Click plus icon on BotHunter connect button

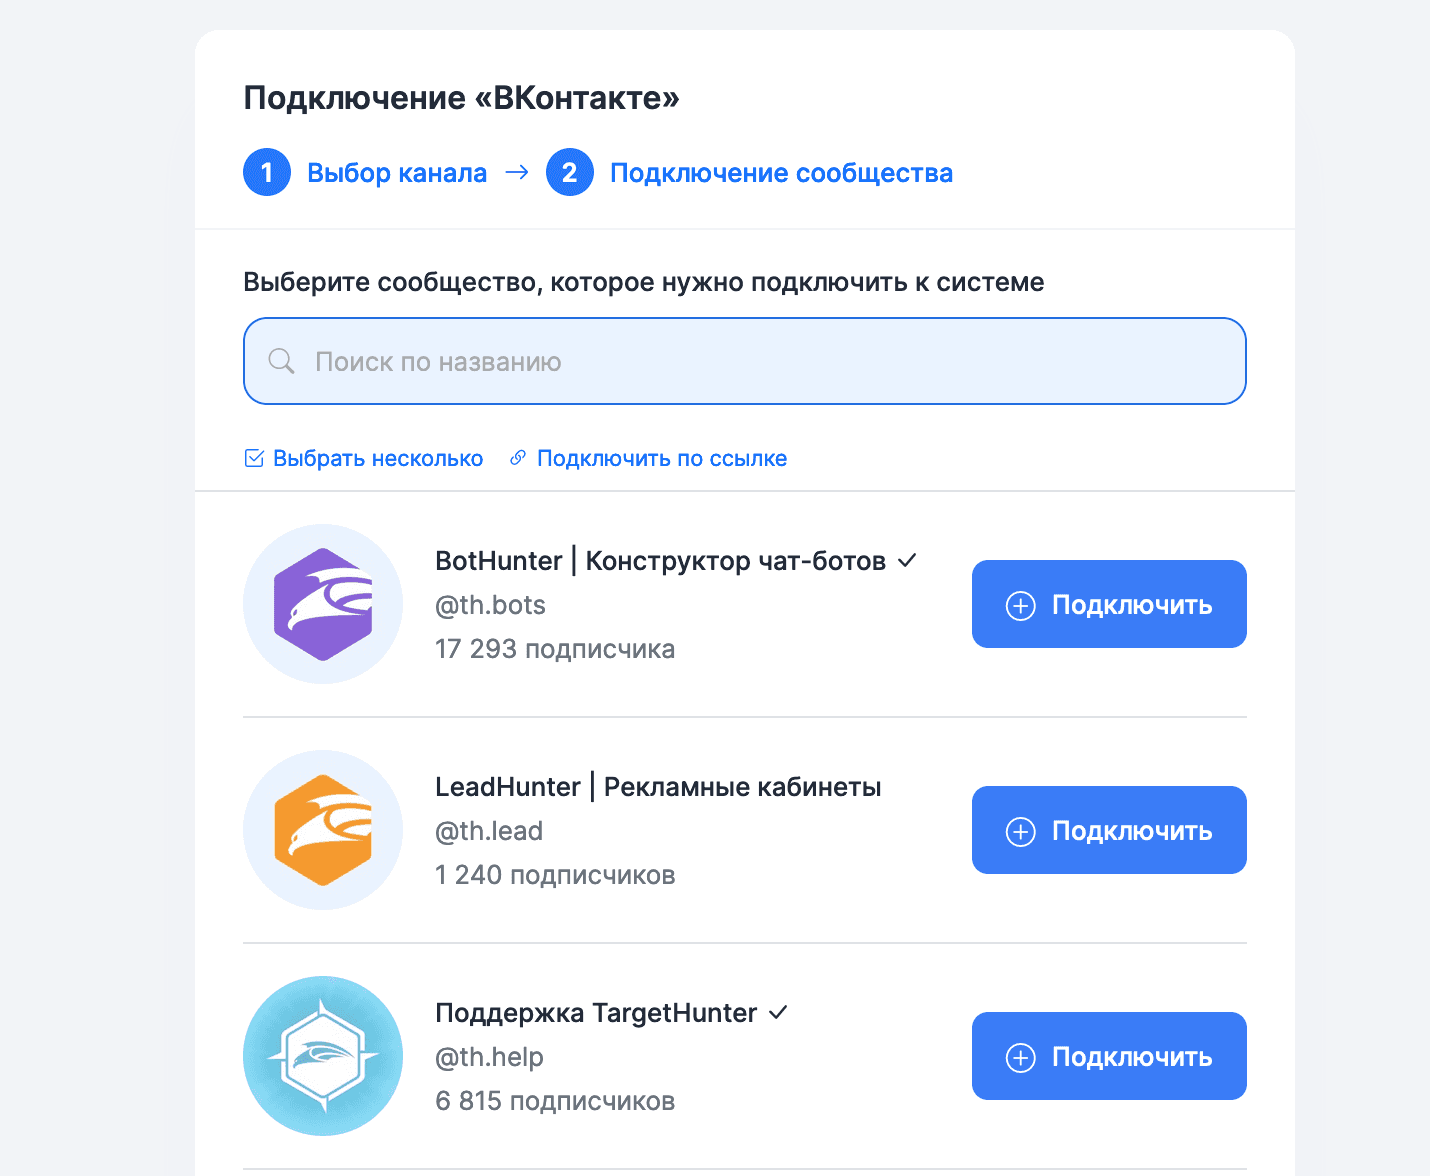[x=1020, y=605]
